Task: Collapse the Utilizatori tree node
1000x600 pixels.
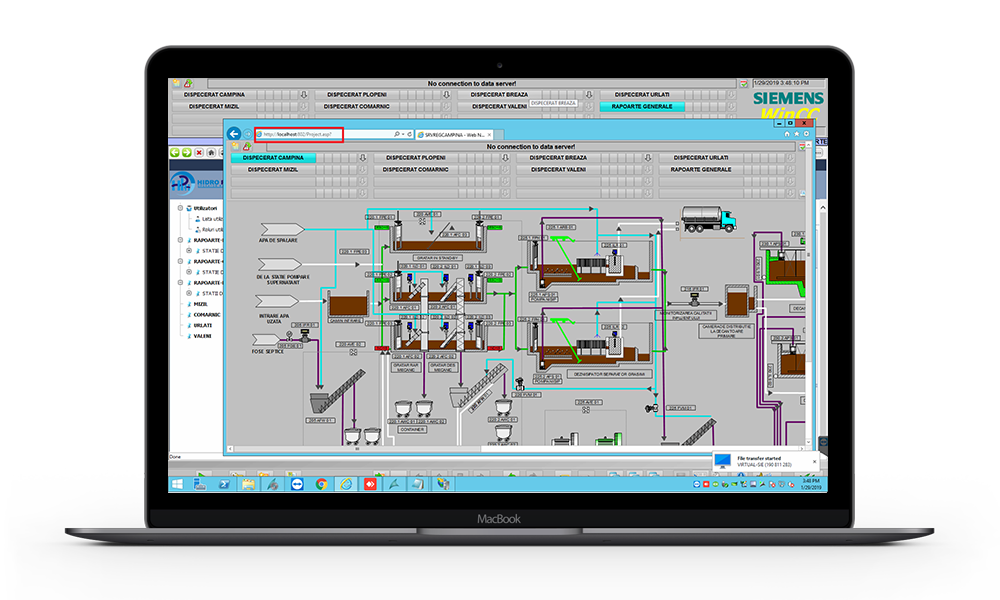Action: 180,209
